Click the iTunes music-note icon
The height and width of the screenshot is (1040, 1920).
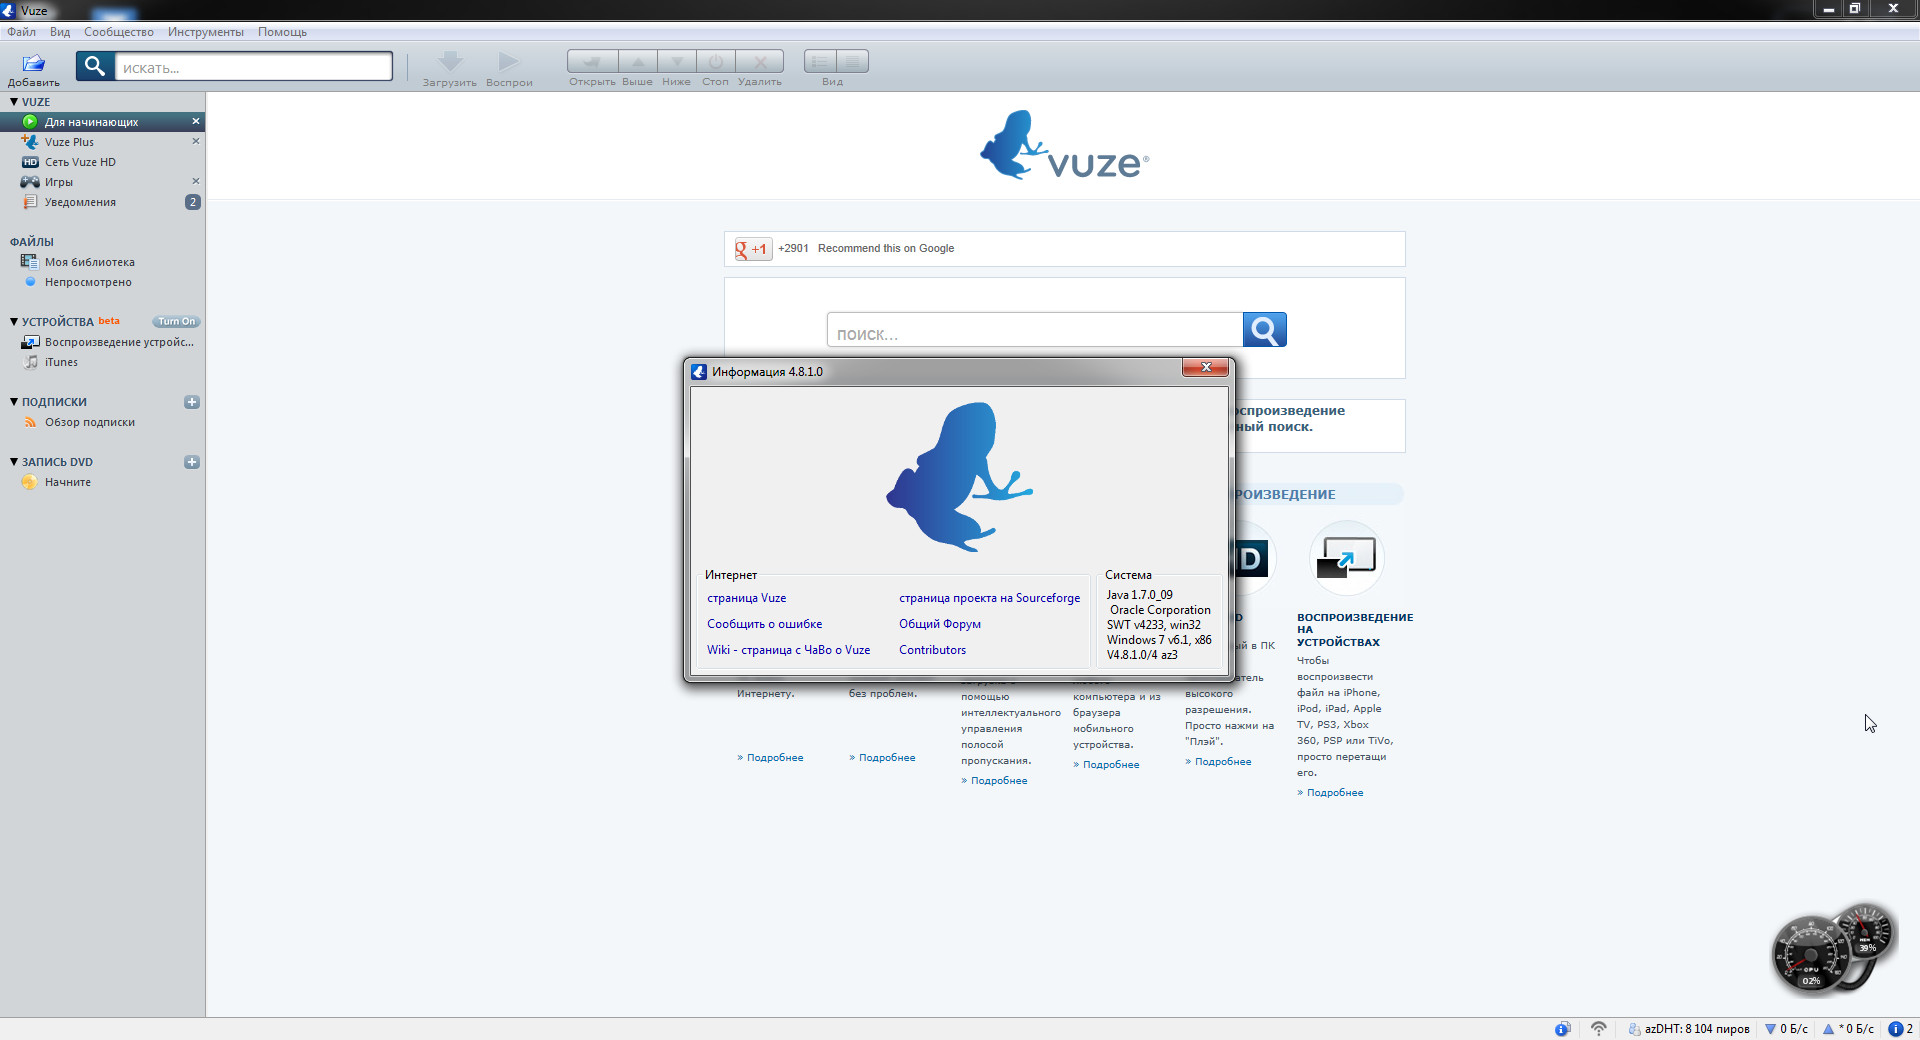tap(31, 362)
